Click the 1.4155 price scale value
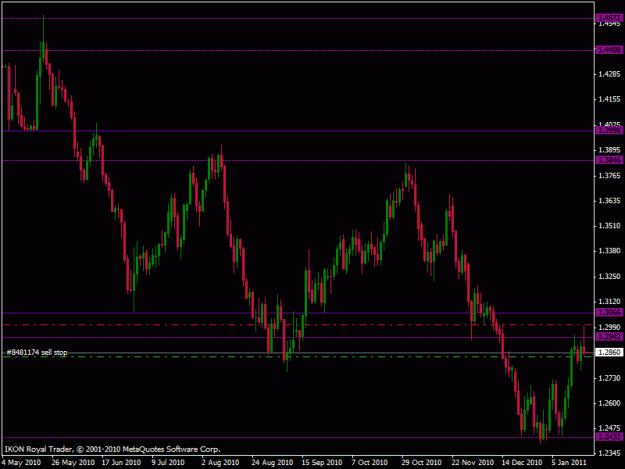Screen dimensions: 625x469 point(609,99)
